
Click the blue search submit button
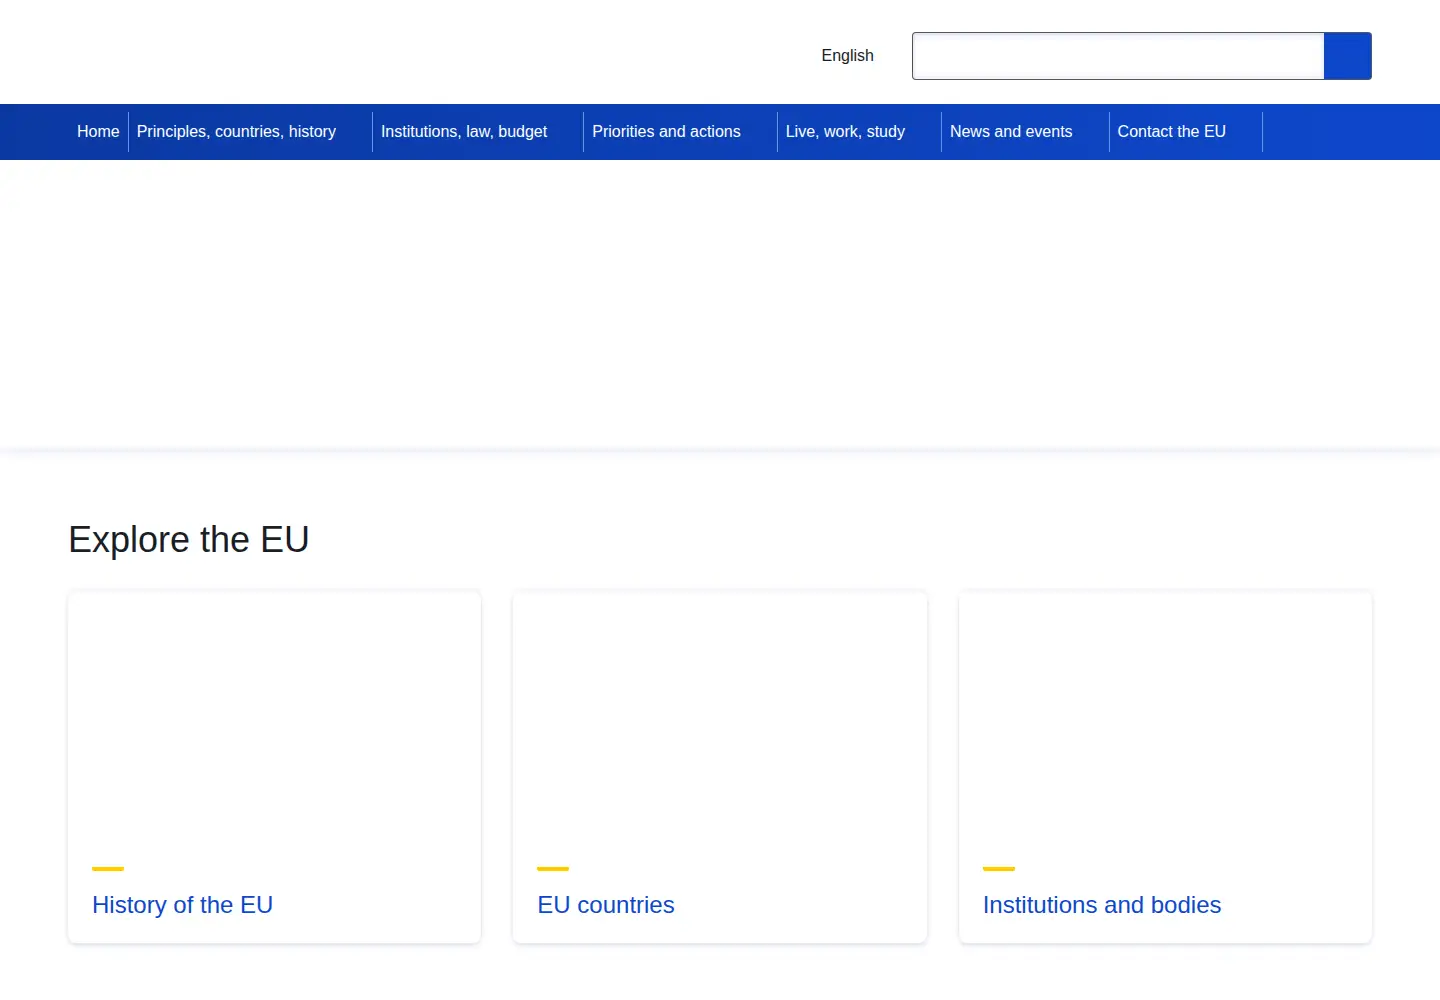tap(1348, 56)
